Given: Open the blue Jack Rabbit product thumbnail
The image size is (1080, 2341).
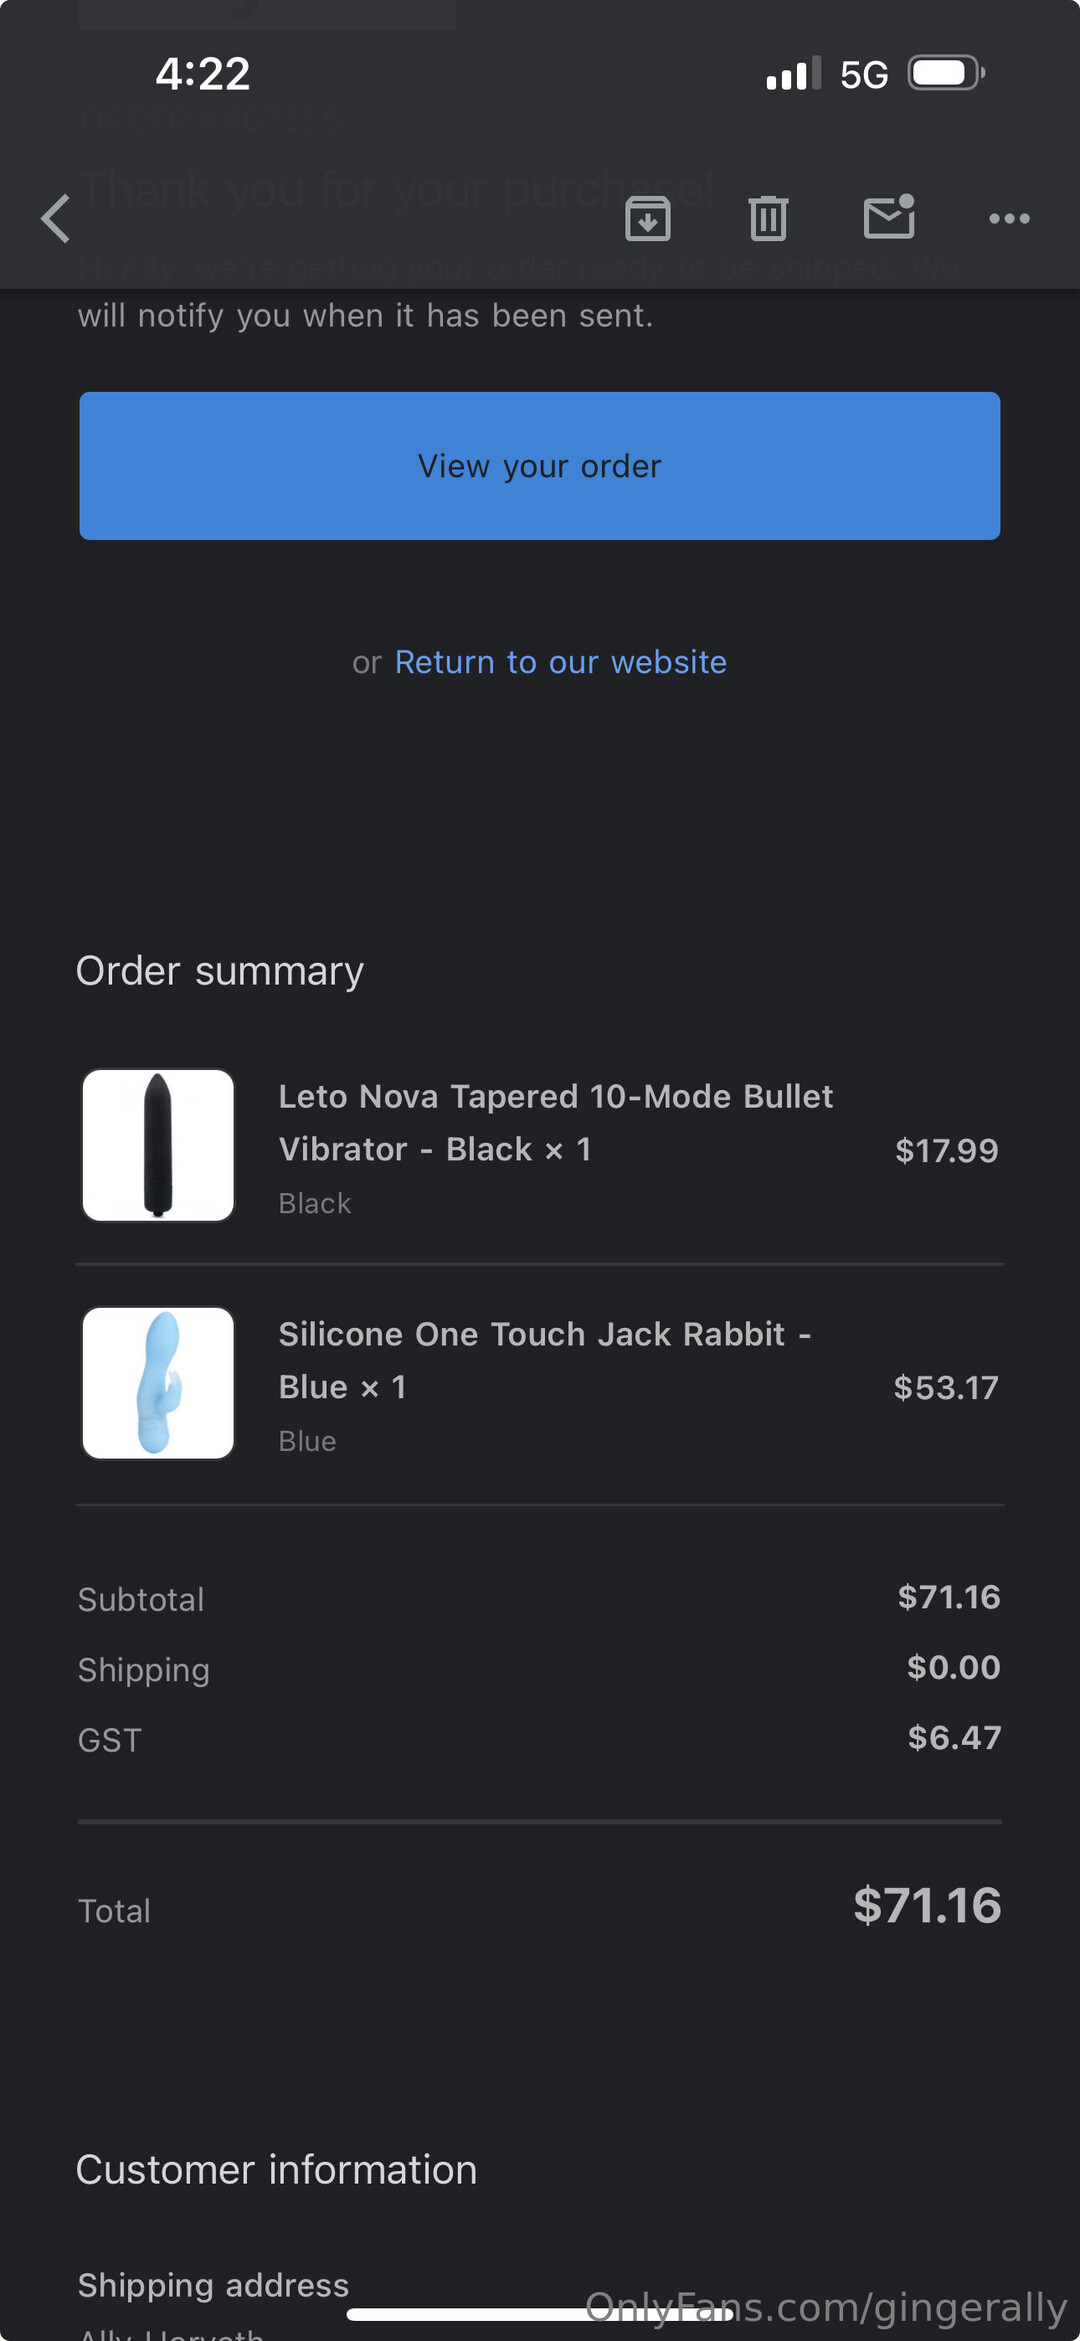Looking at the screenshot, I should tap(158, 1383).
